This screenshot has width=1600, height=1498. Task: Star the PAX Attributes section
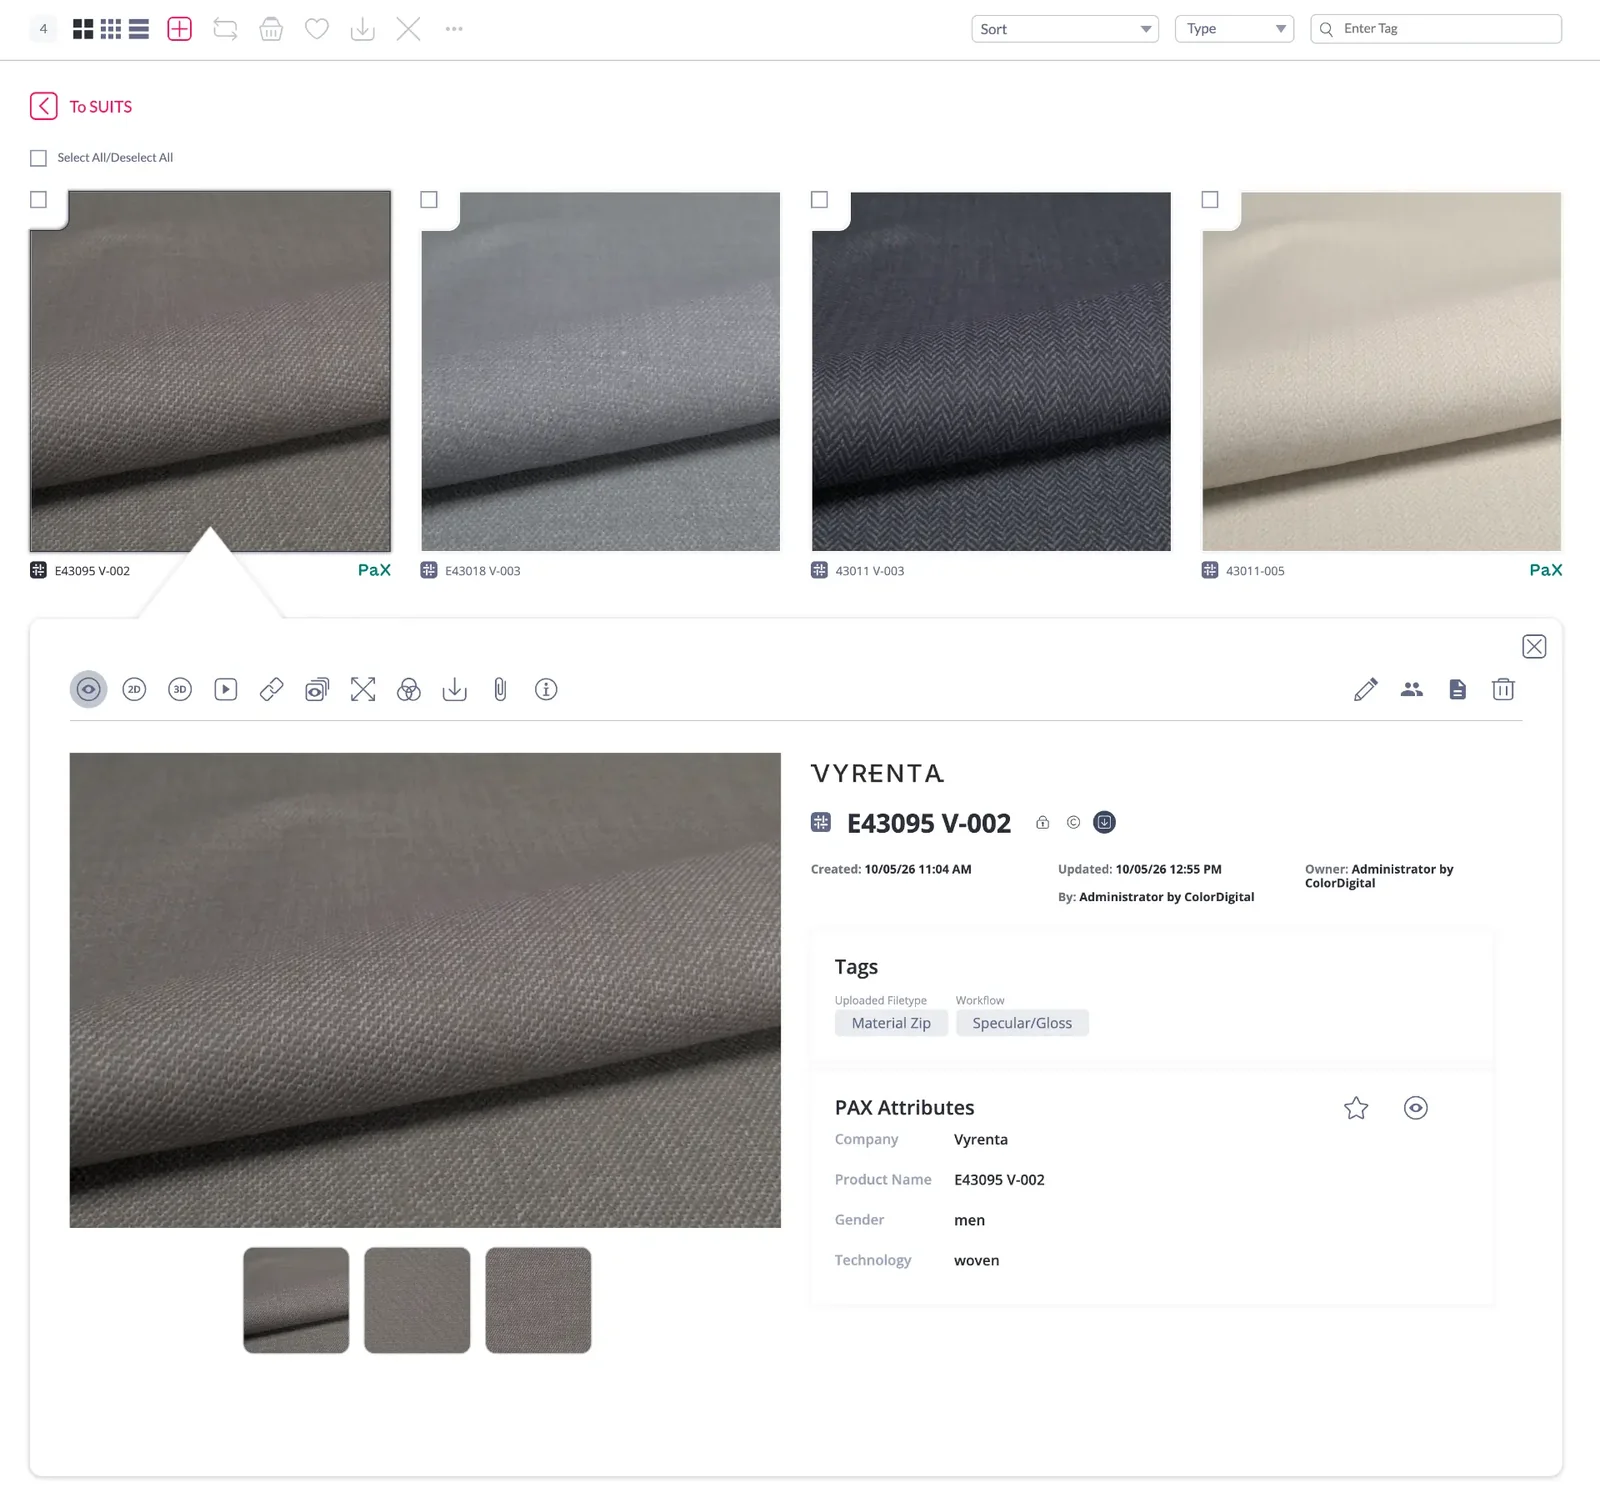point(1356,1108)
